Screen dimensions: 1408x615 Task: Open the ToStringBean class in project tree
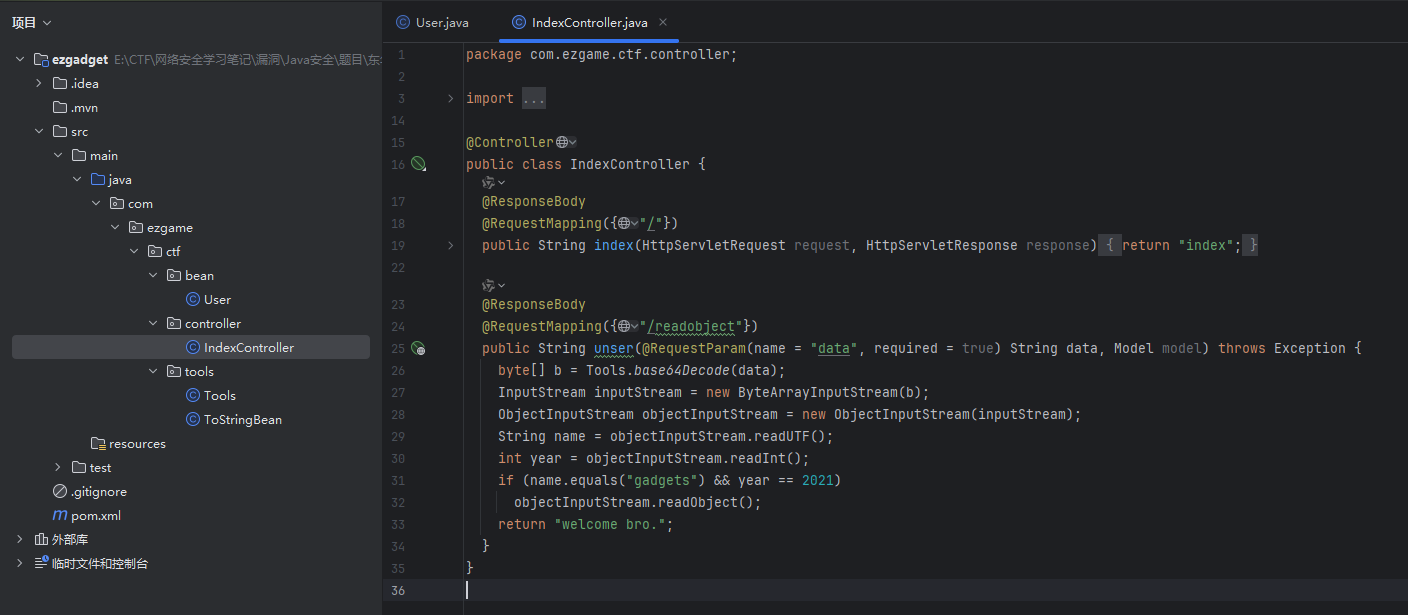pos(242,419)
